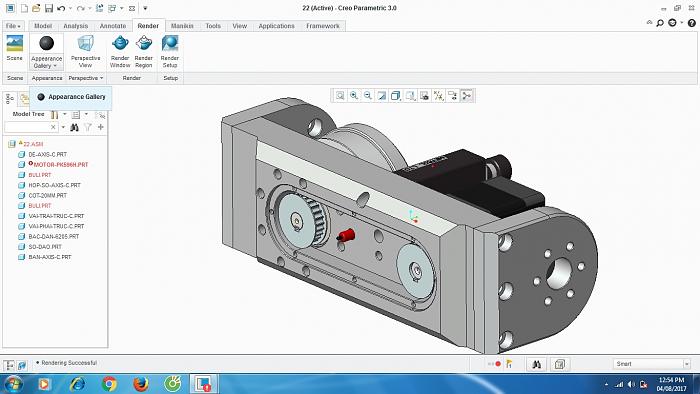Viewport: 700px width, 394px height.
Task: Redo the last action
Action: tap(80, 8)
